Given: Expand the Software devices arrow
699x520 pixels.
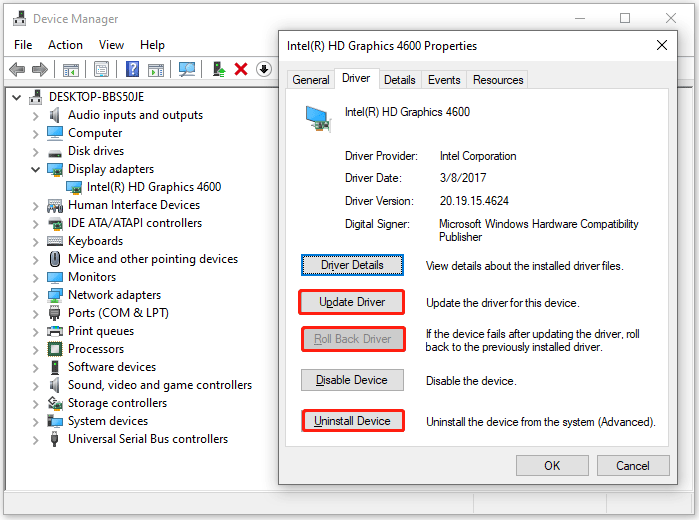Looking at the screenshot, I should 36,367.
